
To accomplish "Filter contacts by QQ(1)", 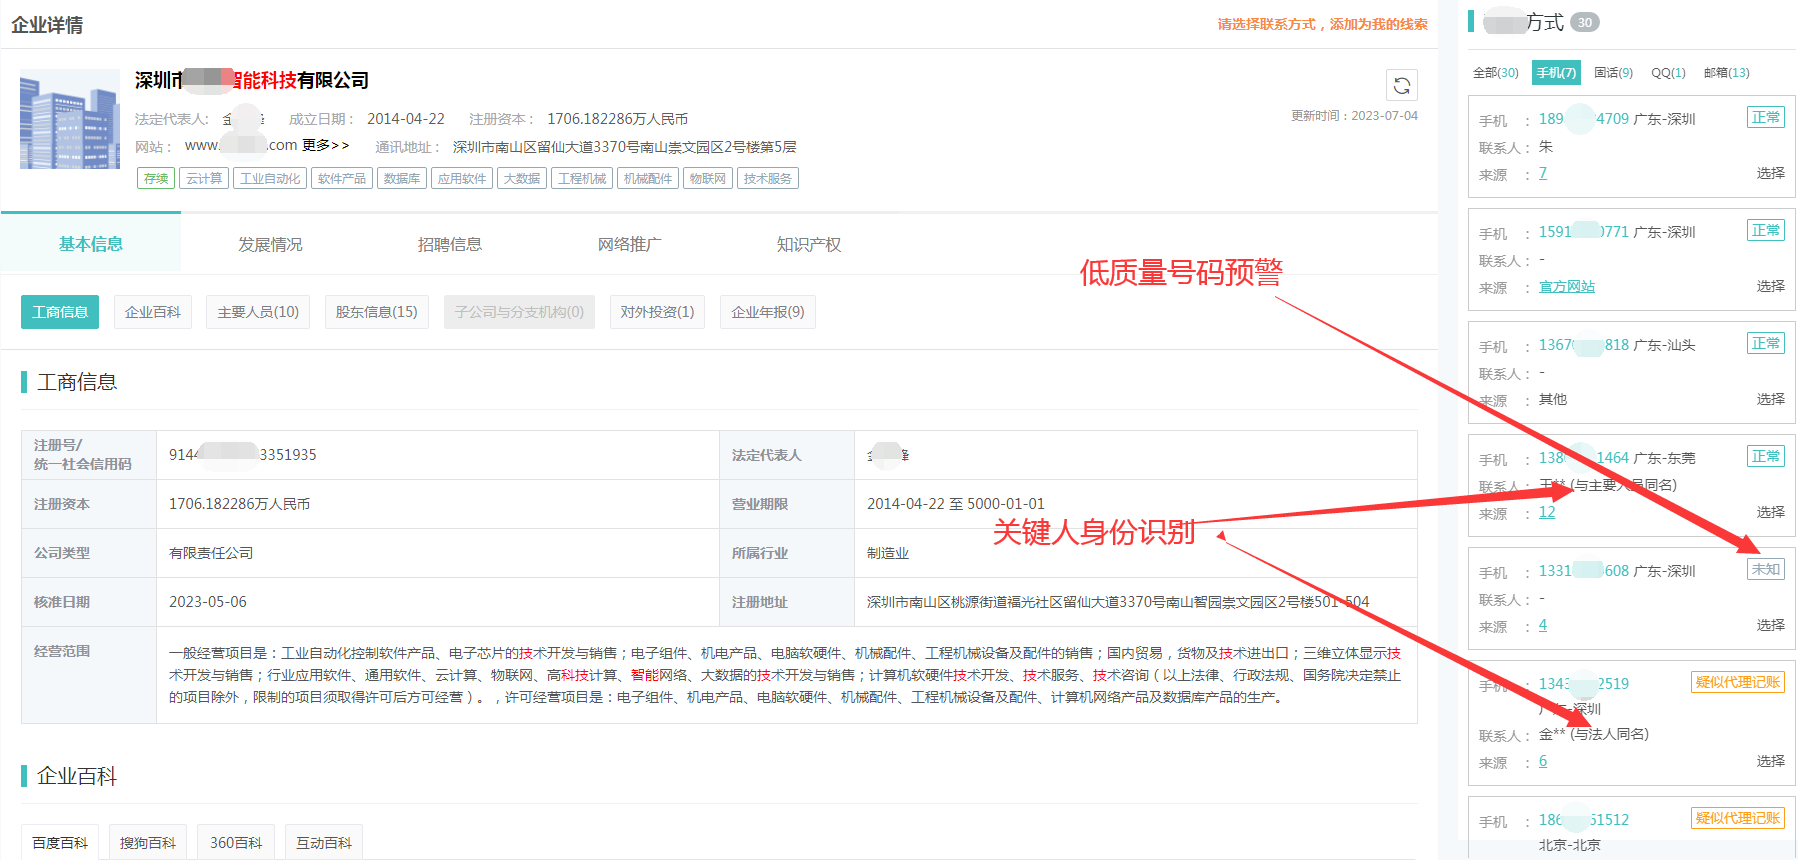I will click(x=1667, y=73).
